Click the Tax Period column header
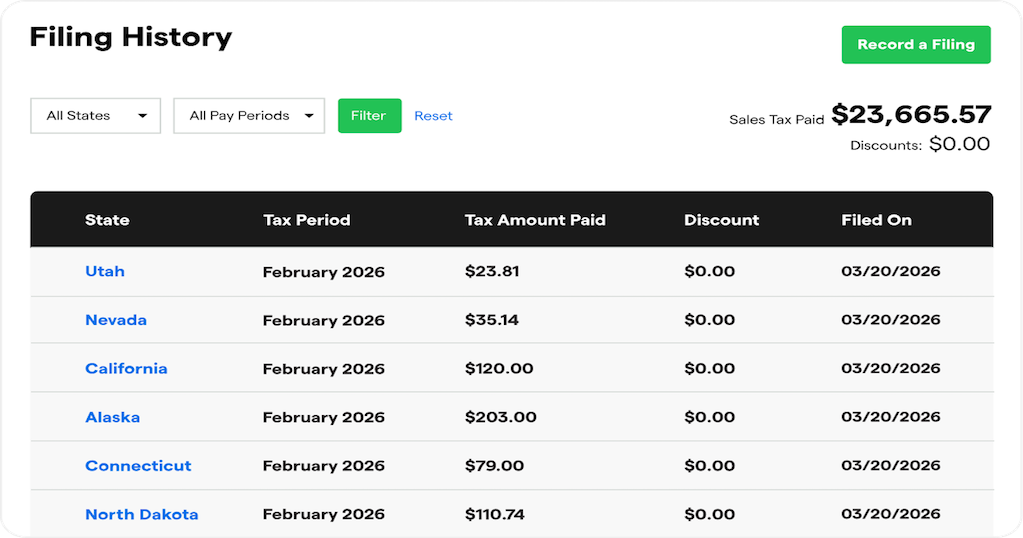This screenshot has height=538, width=1023. (x=307, y=220)
